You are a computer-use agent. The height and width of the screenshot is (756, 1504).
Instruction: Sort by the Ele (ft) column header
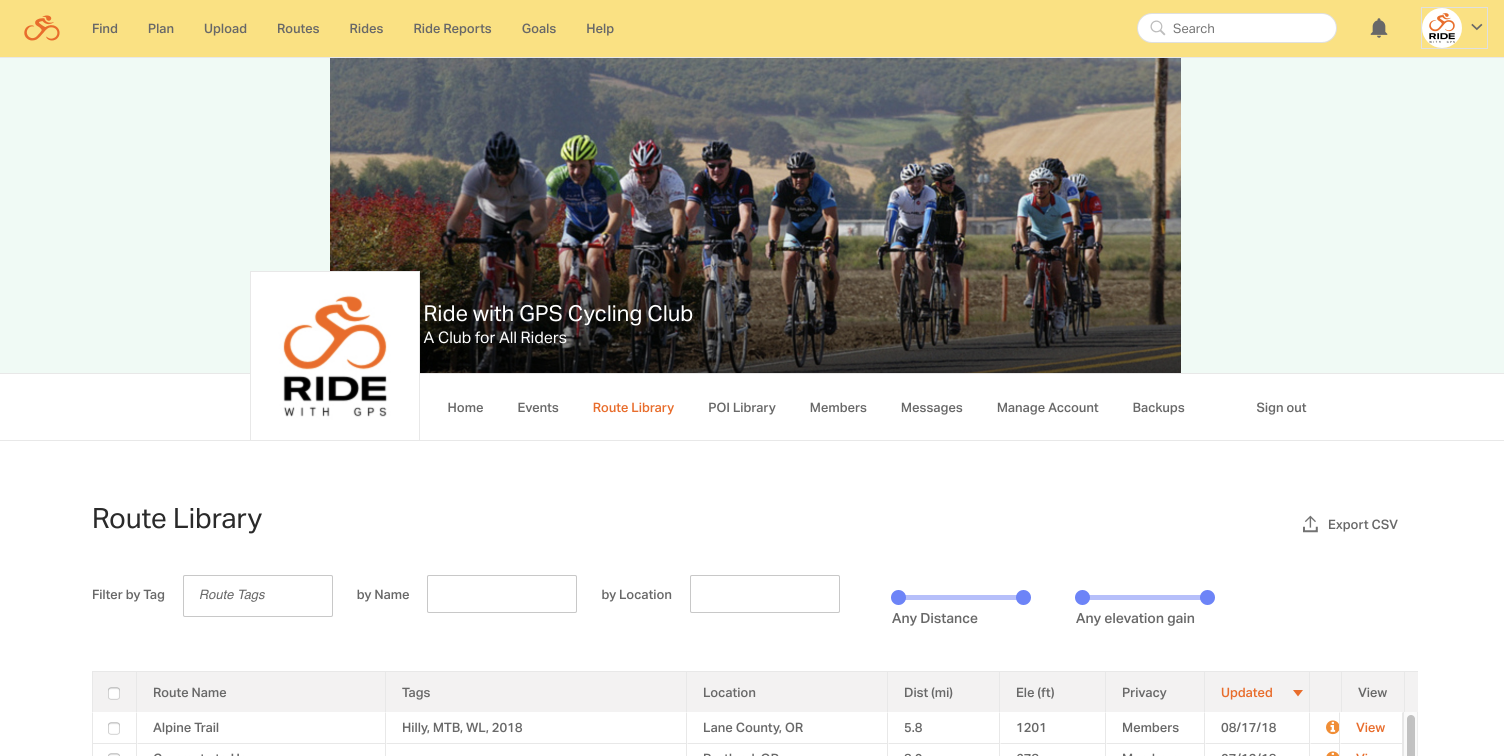pyautogui.click(x=1035, y=692)
